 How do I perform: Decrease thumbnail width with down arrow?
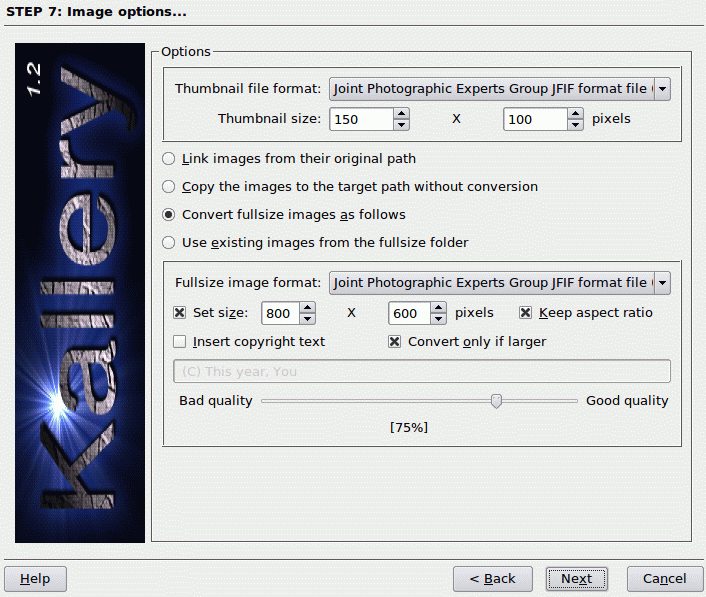(x=401, y=125)
